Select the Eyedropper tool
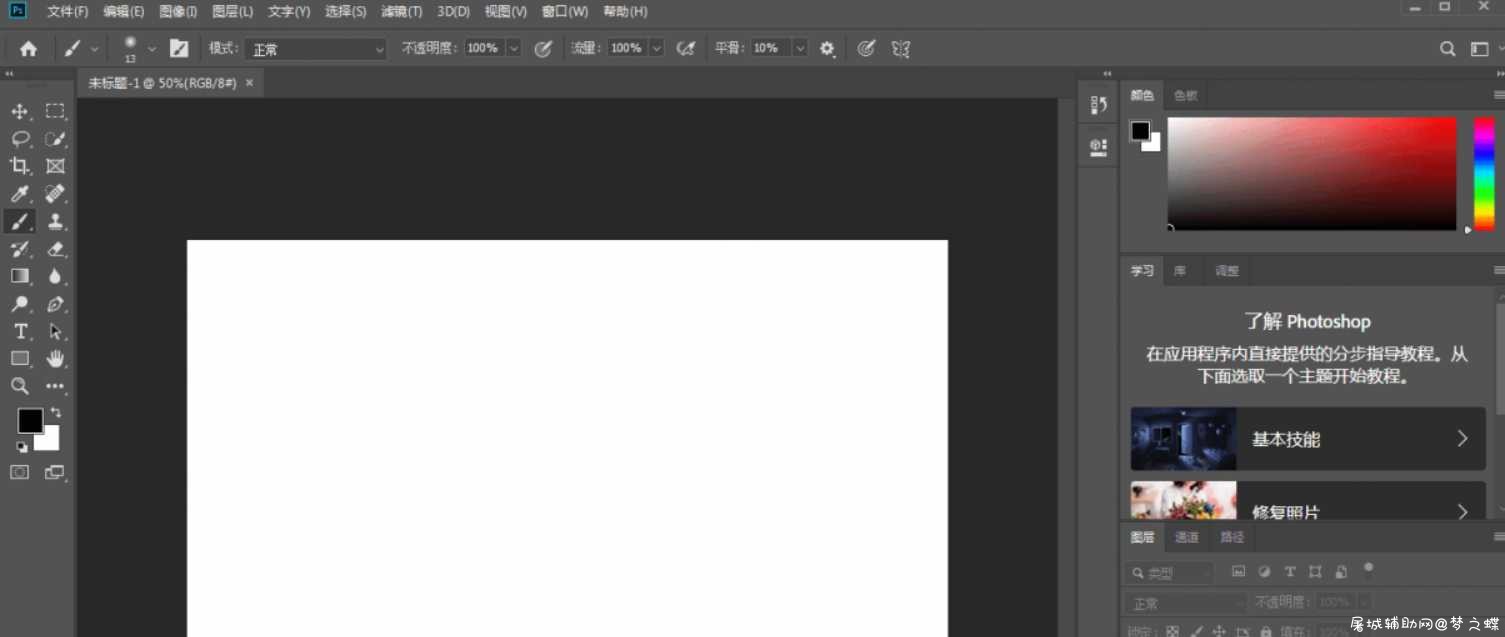This screenshot has height=637, width=1505. [19, 194]
